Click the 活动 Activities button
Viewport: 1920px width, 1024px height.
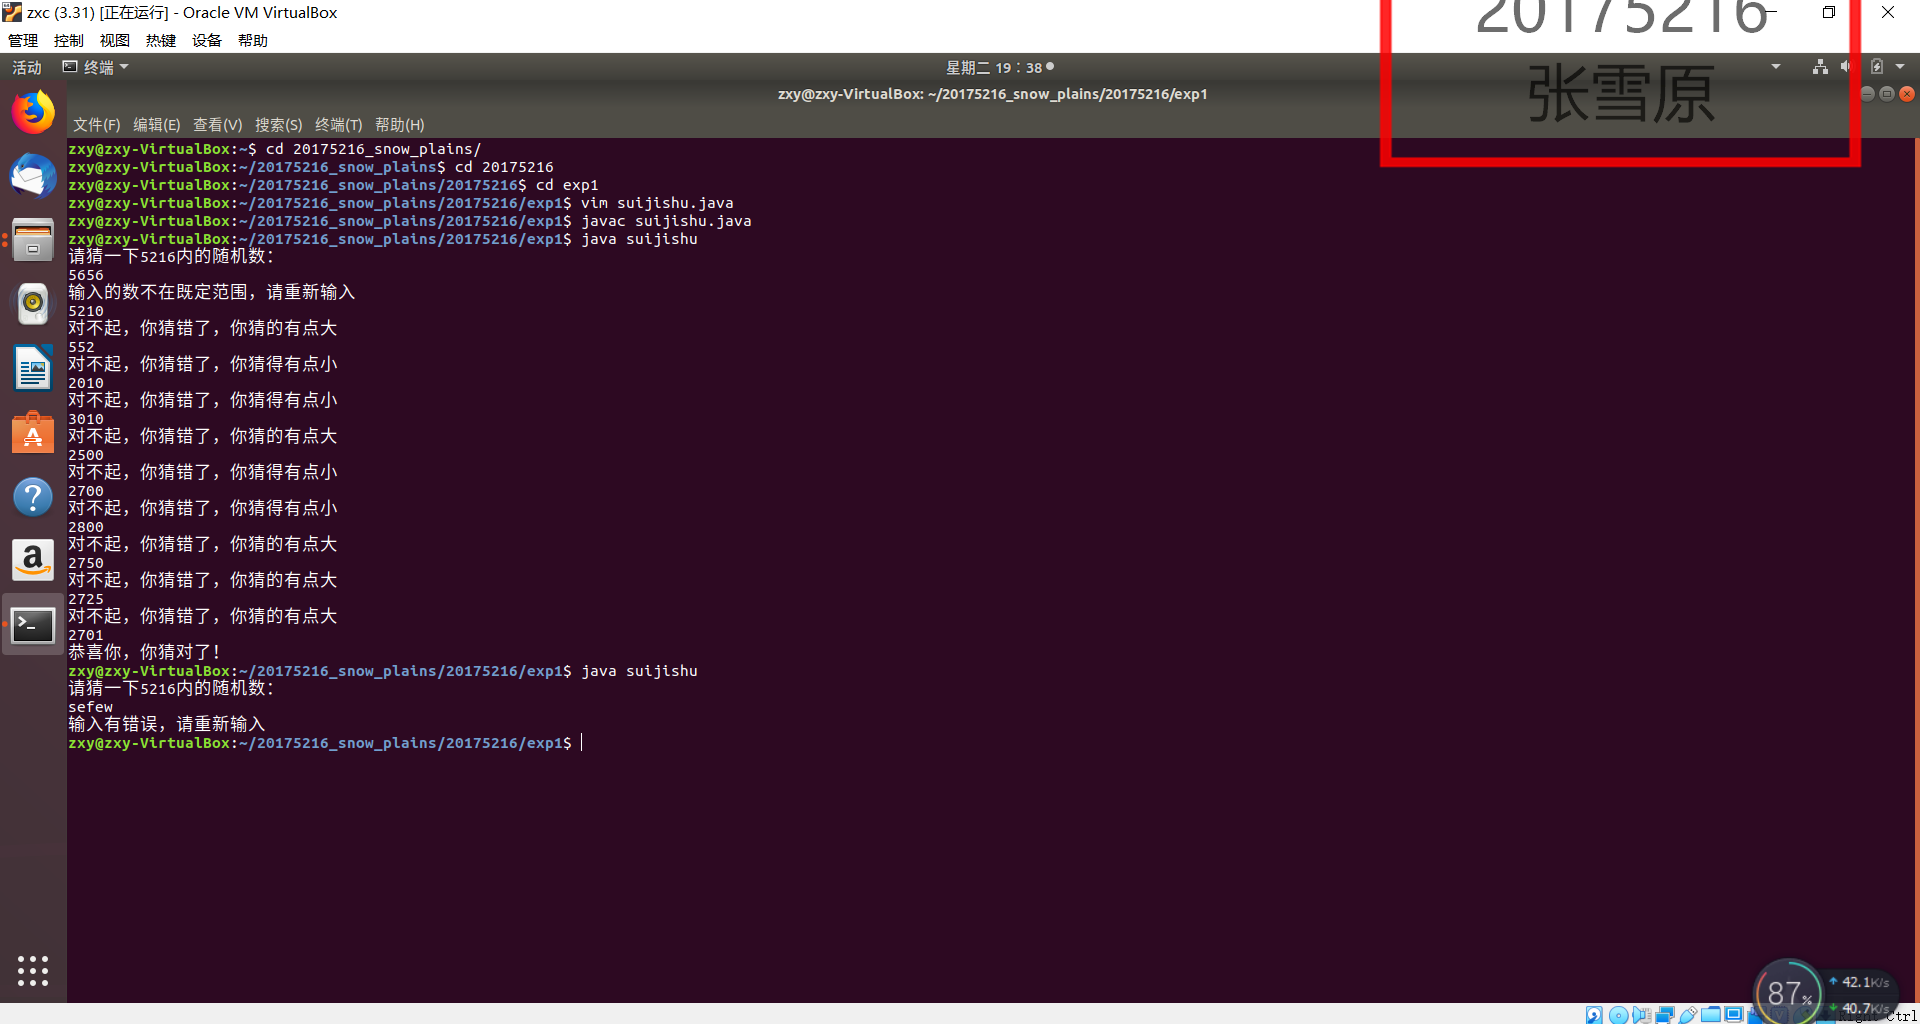pos(27,67)
